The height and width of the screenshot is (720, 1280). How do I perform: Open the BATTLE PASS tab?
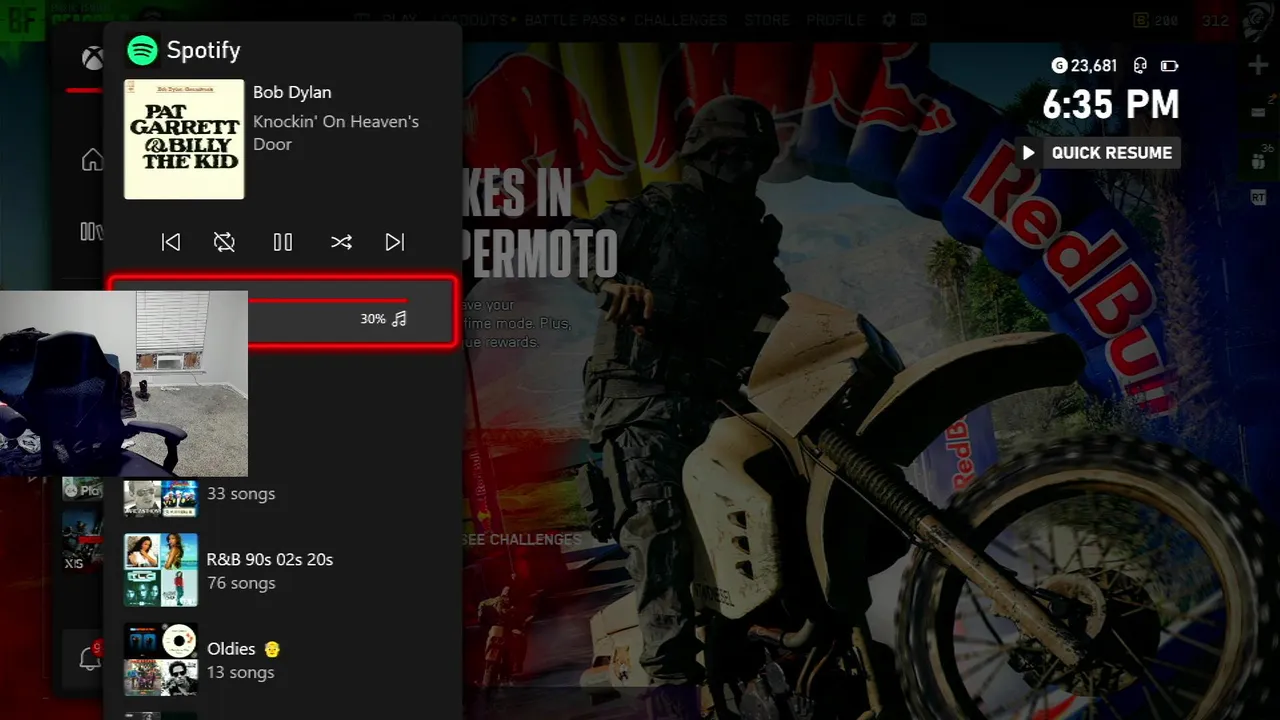point(572,20)
